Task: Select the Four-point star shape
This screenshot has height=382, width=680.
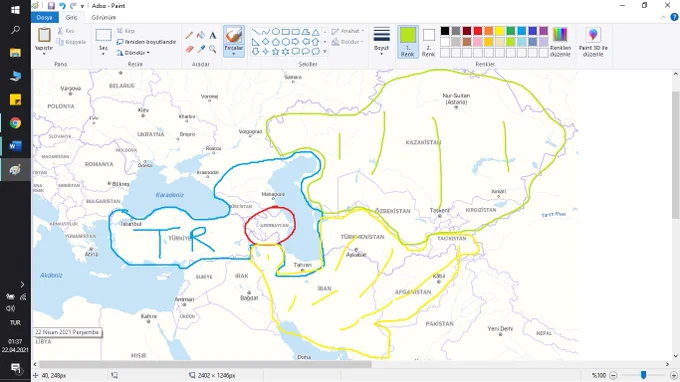Action: click(265, 52)
